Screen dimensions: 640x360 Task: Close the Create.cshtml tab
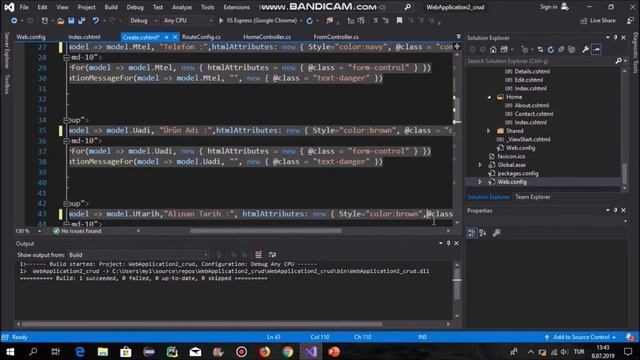[175, 37]
